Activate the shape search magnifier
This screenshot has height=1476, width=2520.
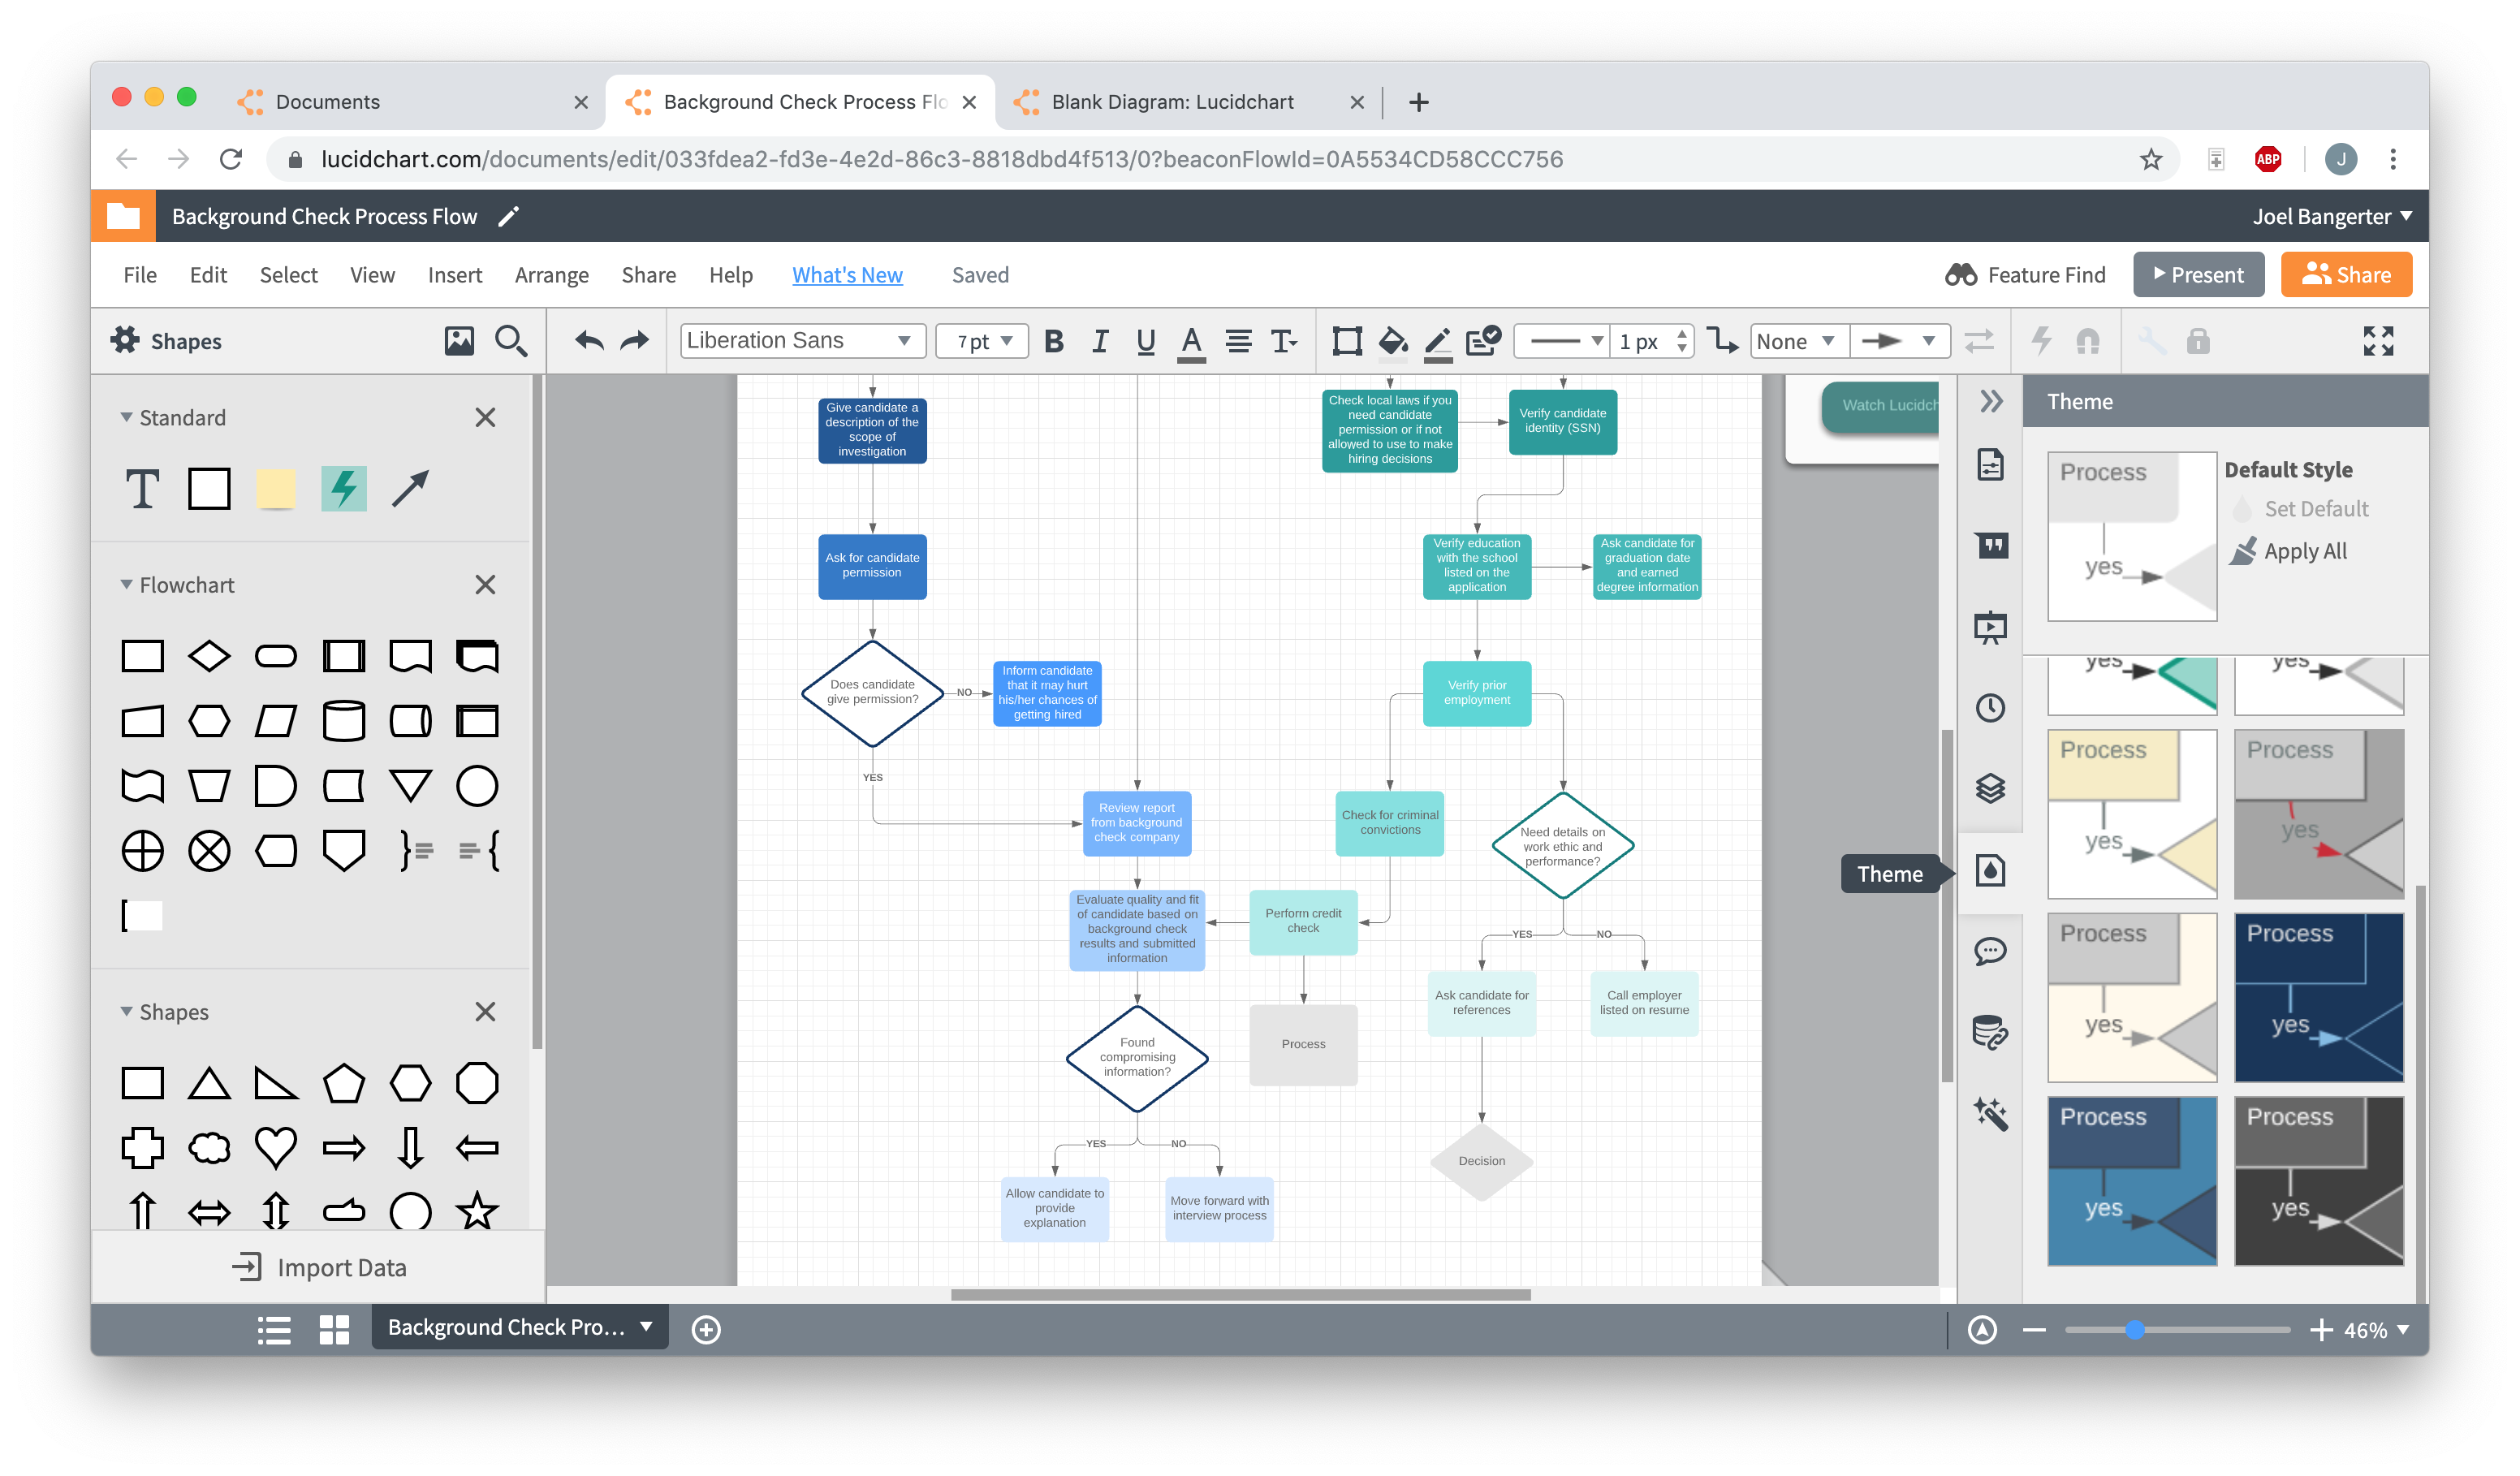point(511,341)
